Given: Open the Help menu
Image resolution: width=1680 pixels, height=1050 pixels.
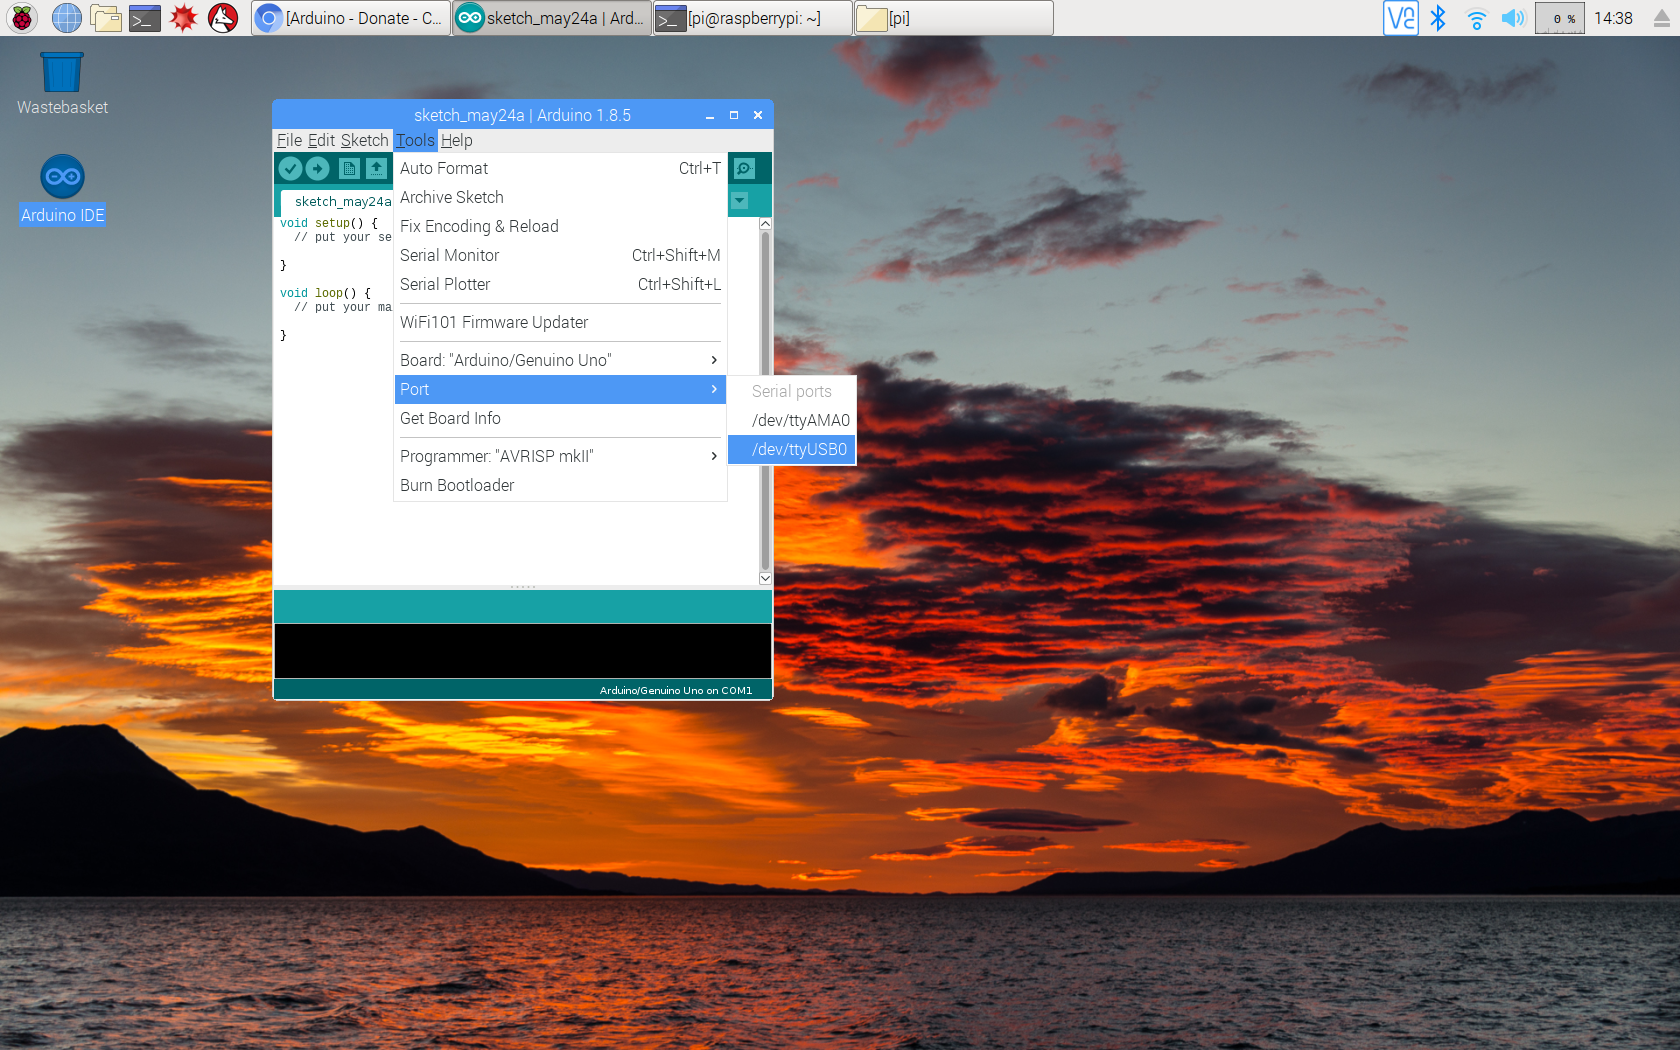Looking at the screenshot, I should coord(456,140).
